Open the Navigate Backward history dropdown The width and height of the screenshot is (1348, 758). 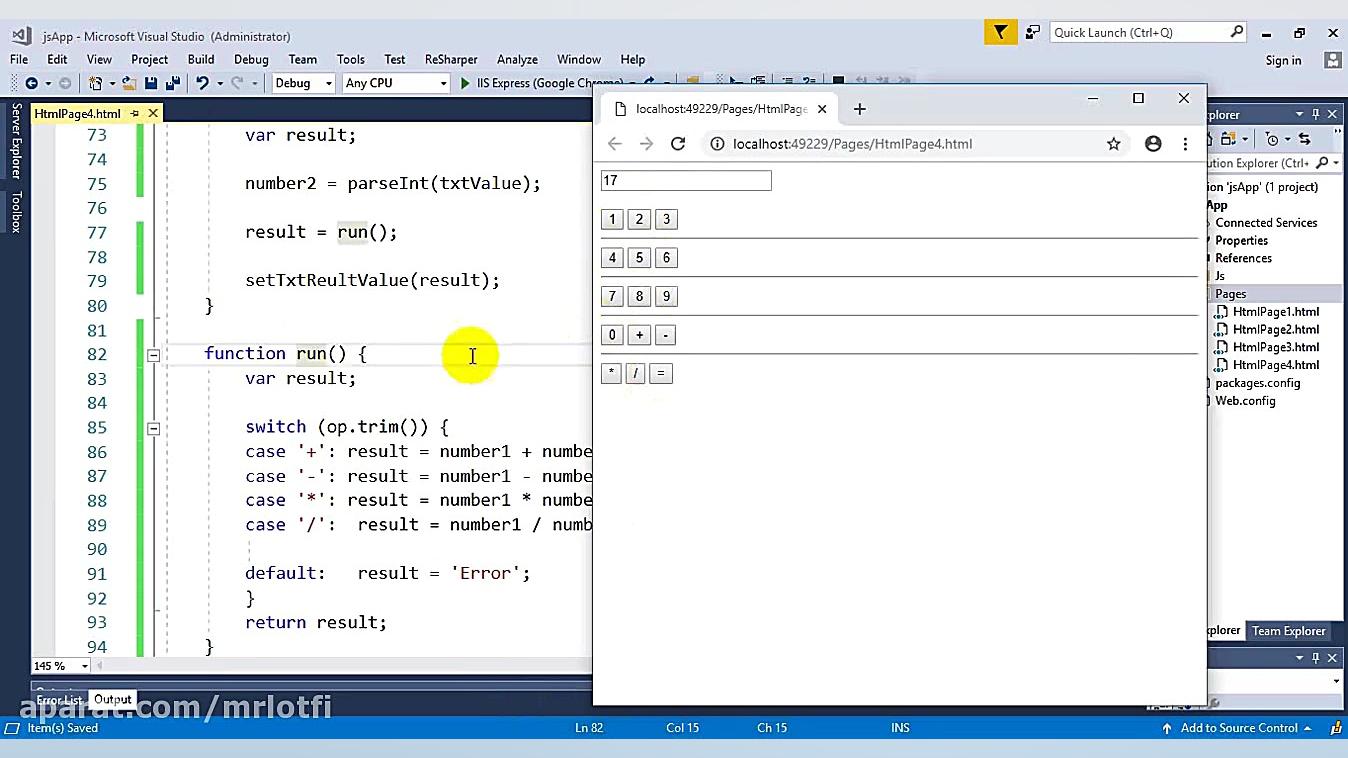(x=47, y=83)
